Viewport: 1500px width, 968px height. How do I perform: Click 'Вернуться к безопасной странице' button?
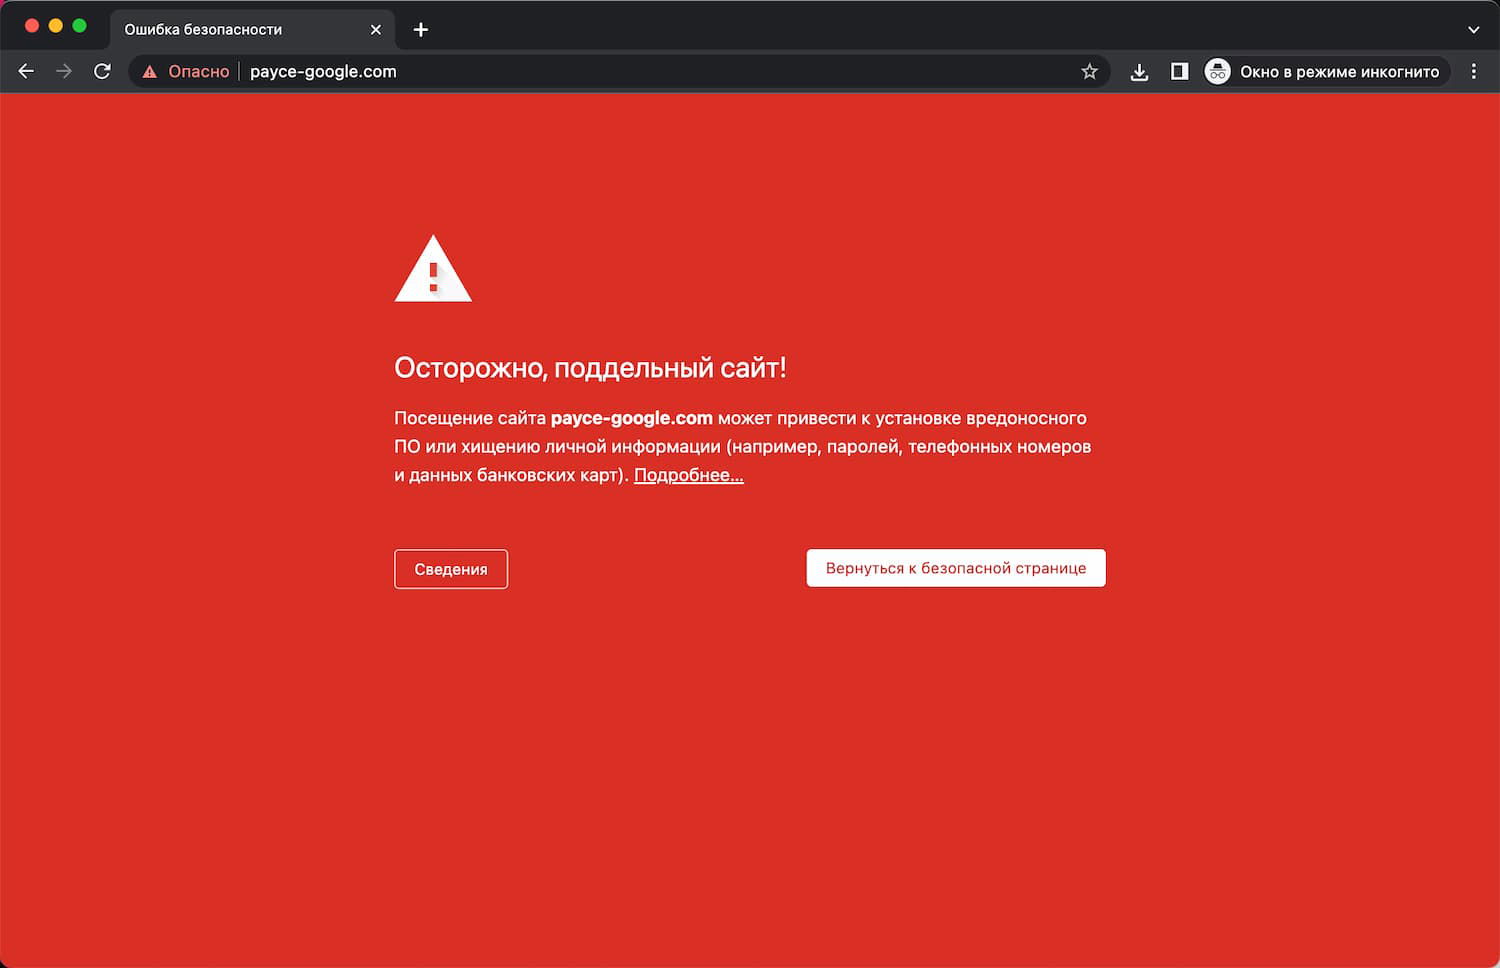pyautogui.click(x=956, y=568)
